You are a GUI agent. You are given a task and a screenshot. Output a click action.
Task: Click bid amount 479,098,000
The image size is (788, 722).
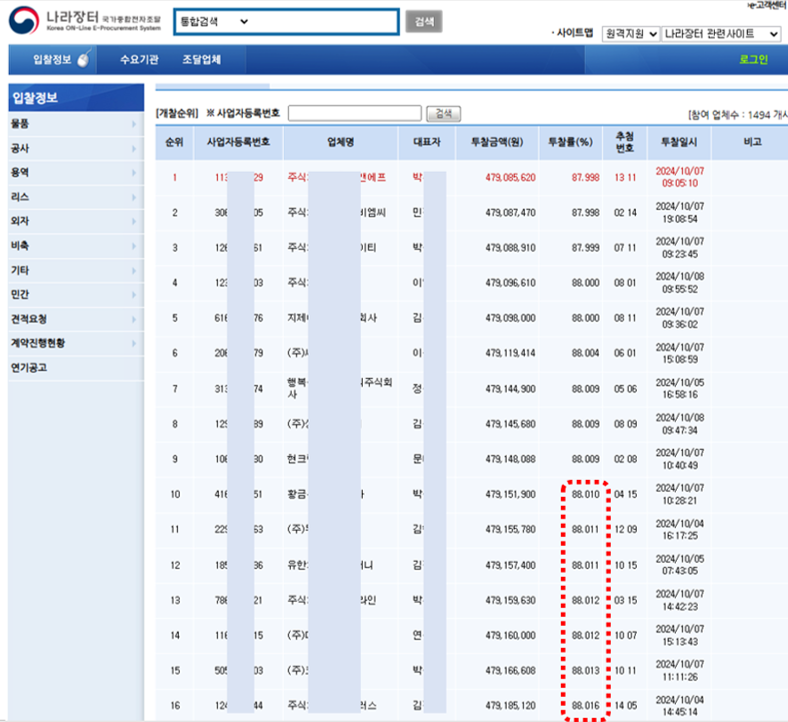[x=511, y=318]
